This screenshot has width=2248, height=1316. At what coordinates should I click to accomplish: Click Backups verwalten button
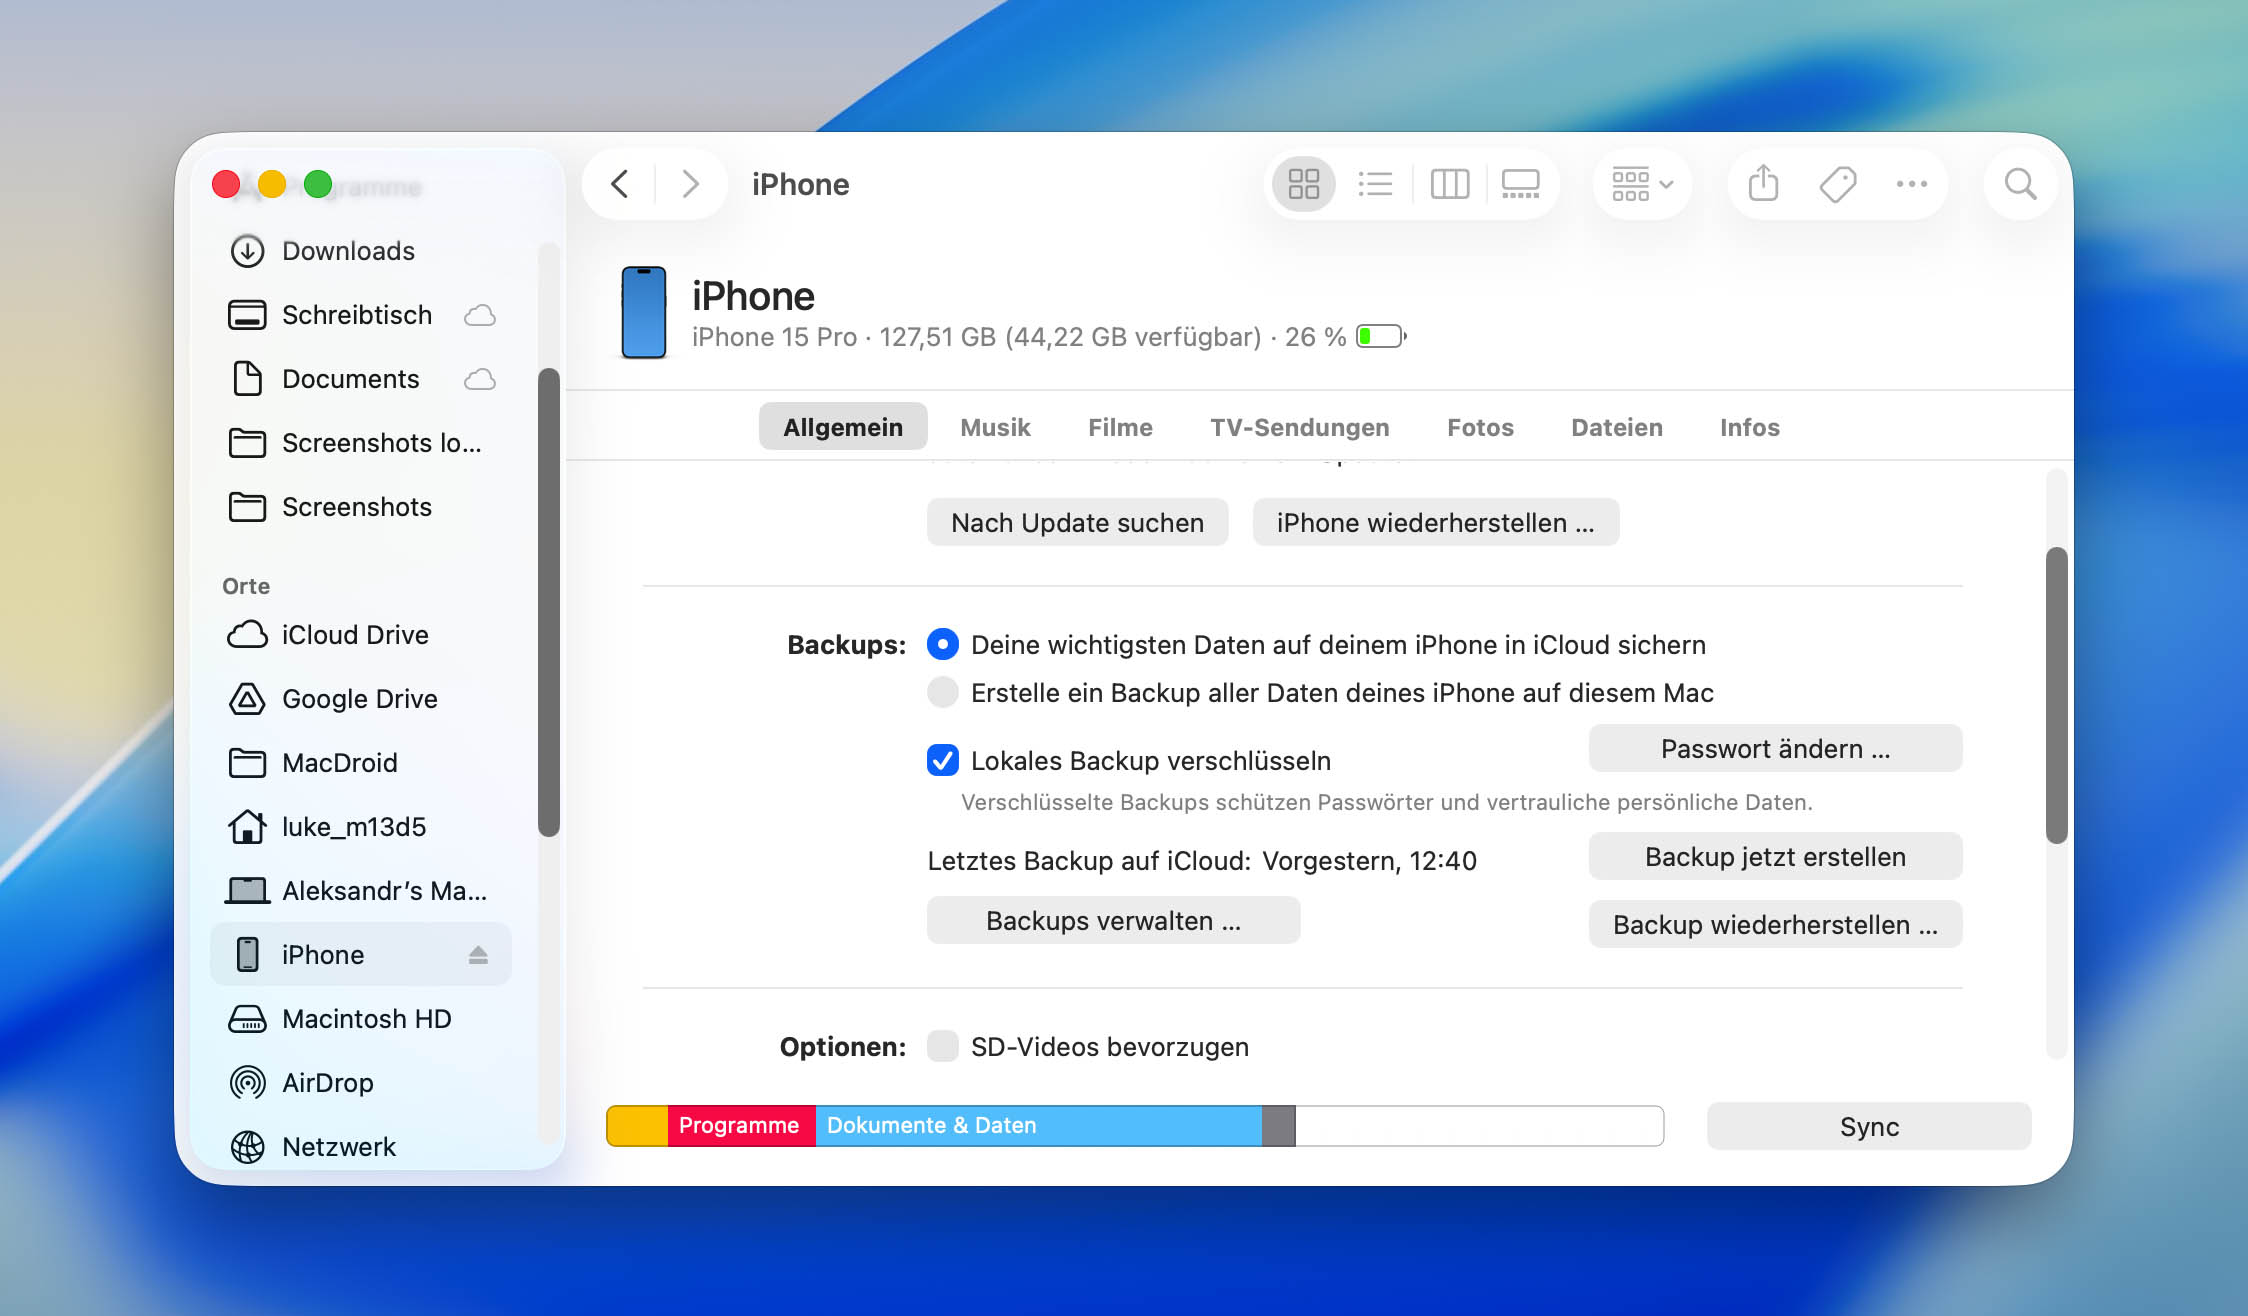[1113, 921]
